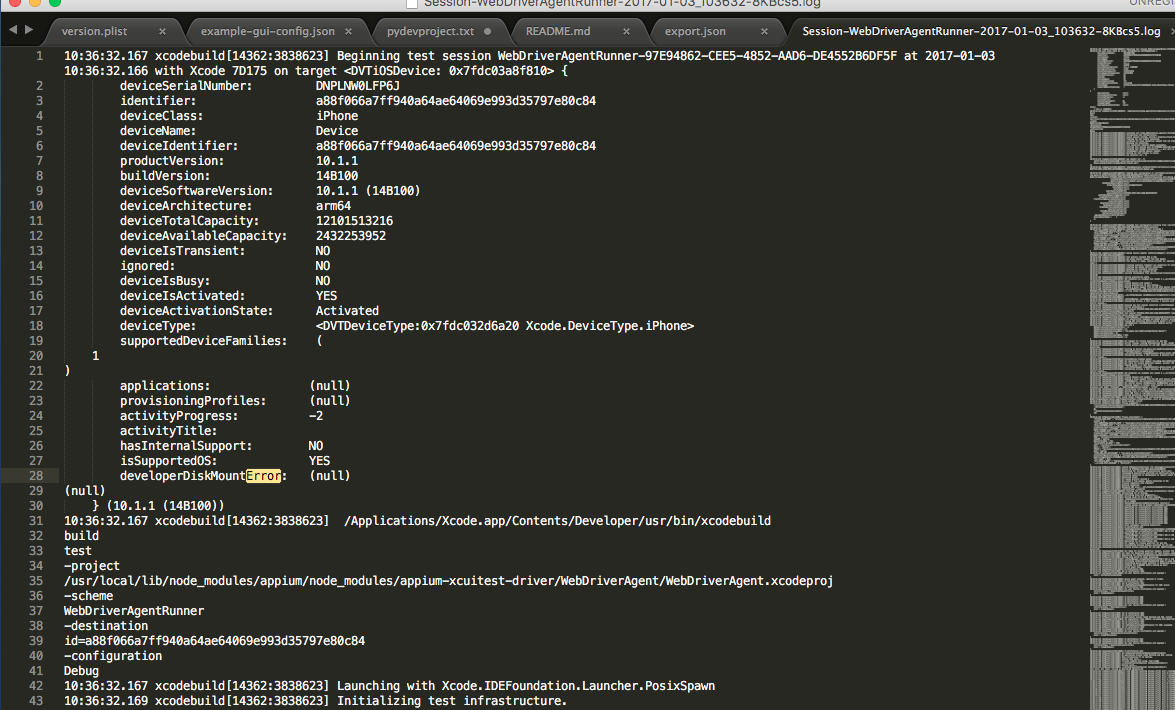
Task: Click the "productVersion:" label
Action: 172,161
